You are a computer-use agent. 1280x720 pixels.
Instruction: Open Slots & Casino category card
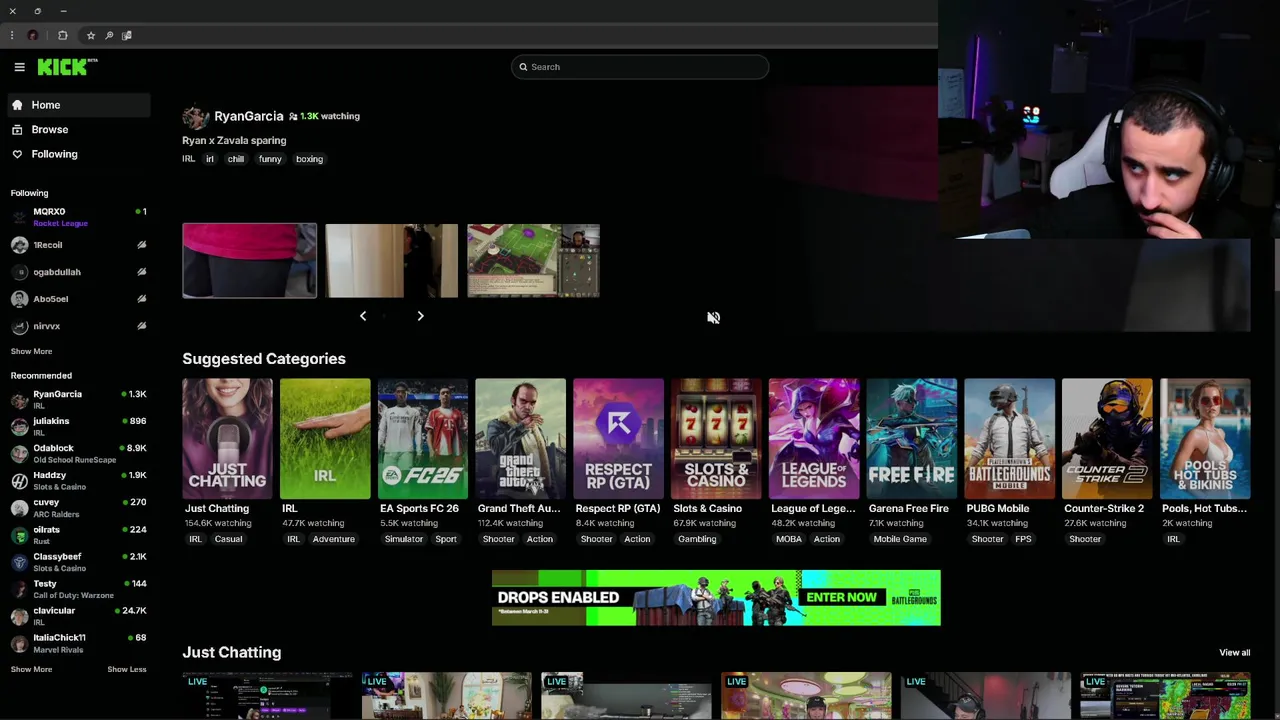click(x=716, y=439)
